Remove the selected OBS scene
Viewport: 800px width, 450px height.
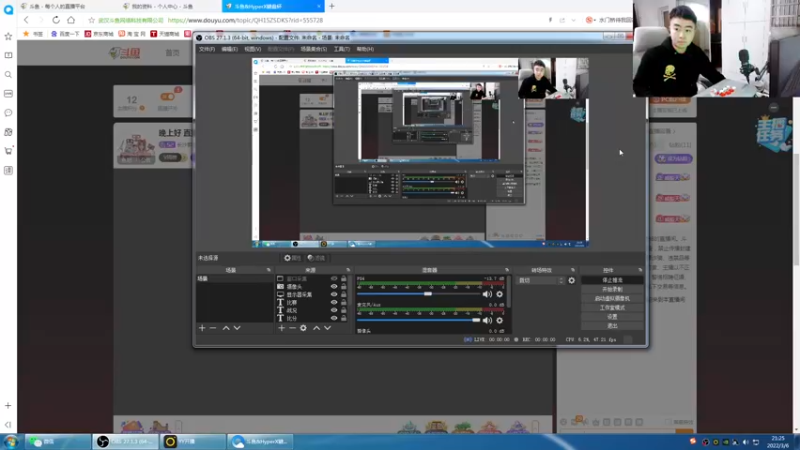coord(213,328)
